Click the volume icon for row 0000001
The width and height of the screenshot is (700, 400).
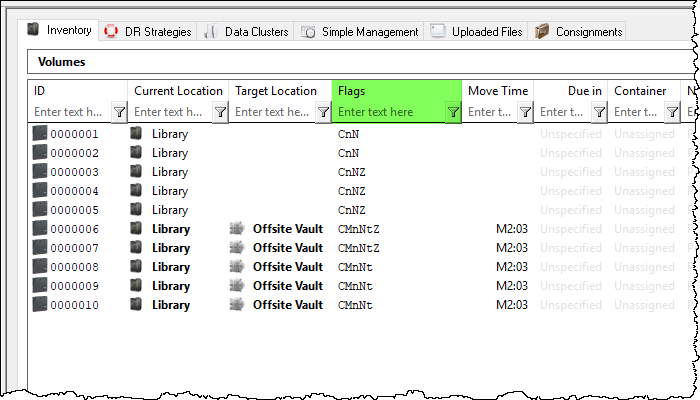pos(40,133)
